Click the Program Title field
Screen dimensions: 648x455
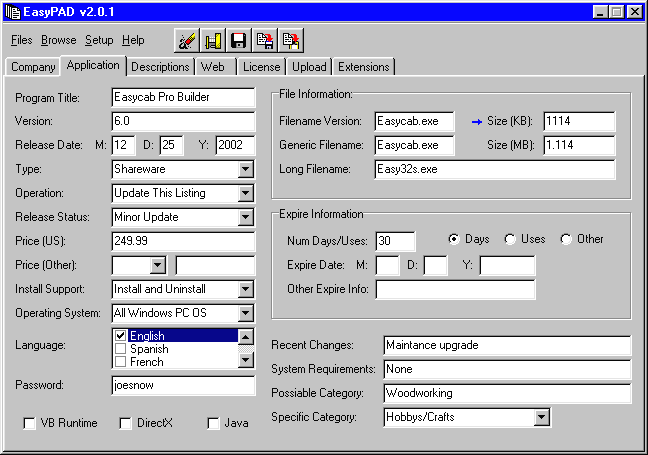(x=183, y=98)
